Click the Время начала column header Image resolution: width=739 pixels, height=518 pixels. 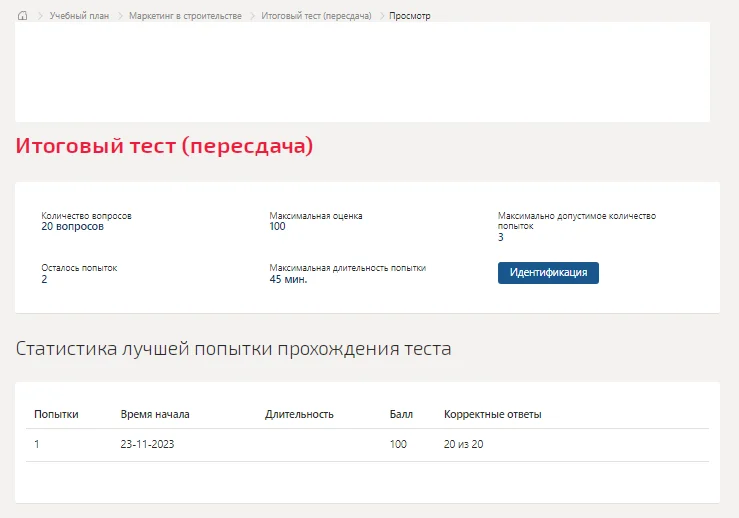click(155, 414)
